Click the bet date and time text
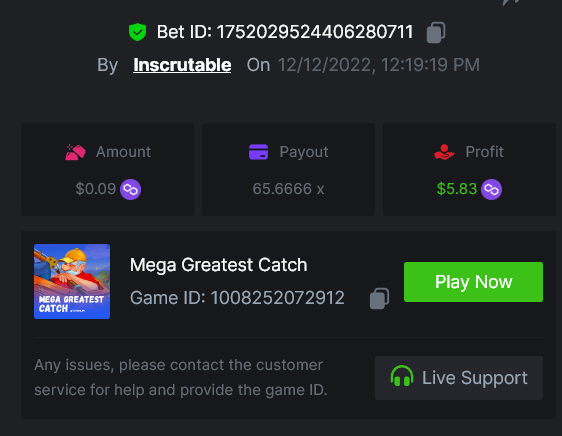The height and width of the screenshot is (436, 562). coord(378,65)
